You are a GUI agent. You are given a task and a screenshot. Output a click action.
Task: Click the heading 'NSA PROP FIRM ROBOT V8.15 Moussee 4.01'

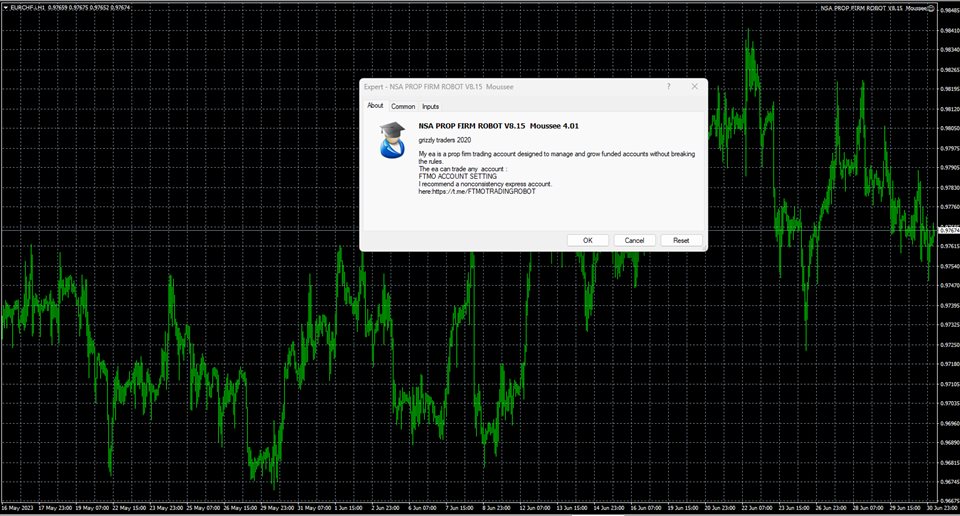[x=498, y=126]
